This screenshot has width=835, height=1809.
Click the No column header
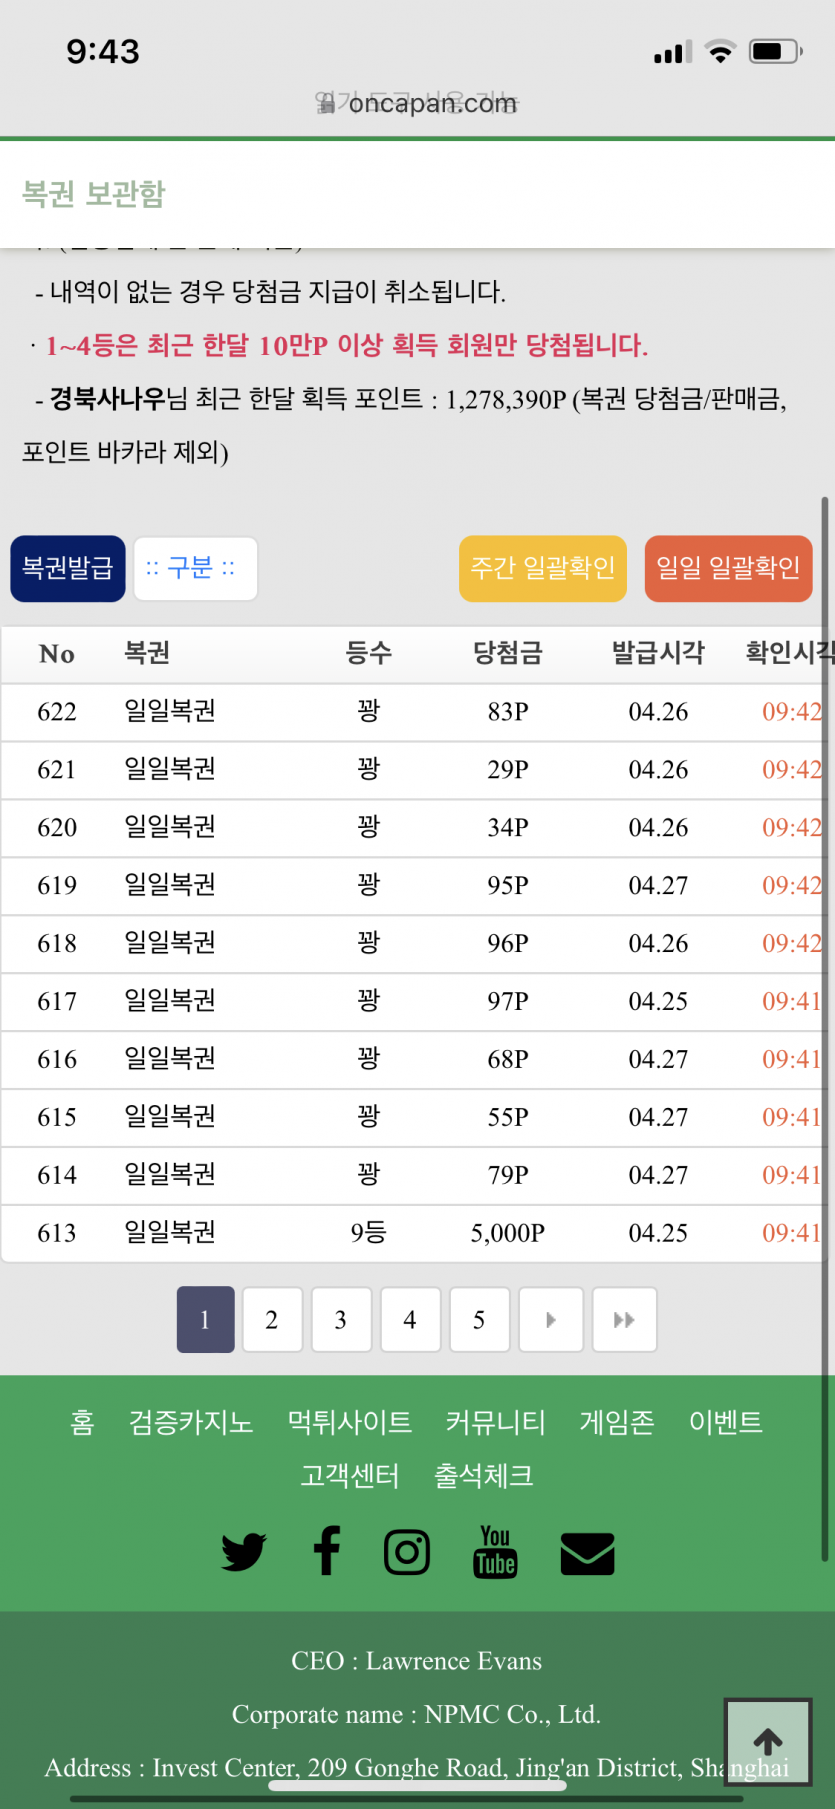(x=57, y=654)
